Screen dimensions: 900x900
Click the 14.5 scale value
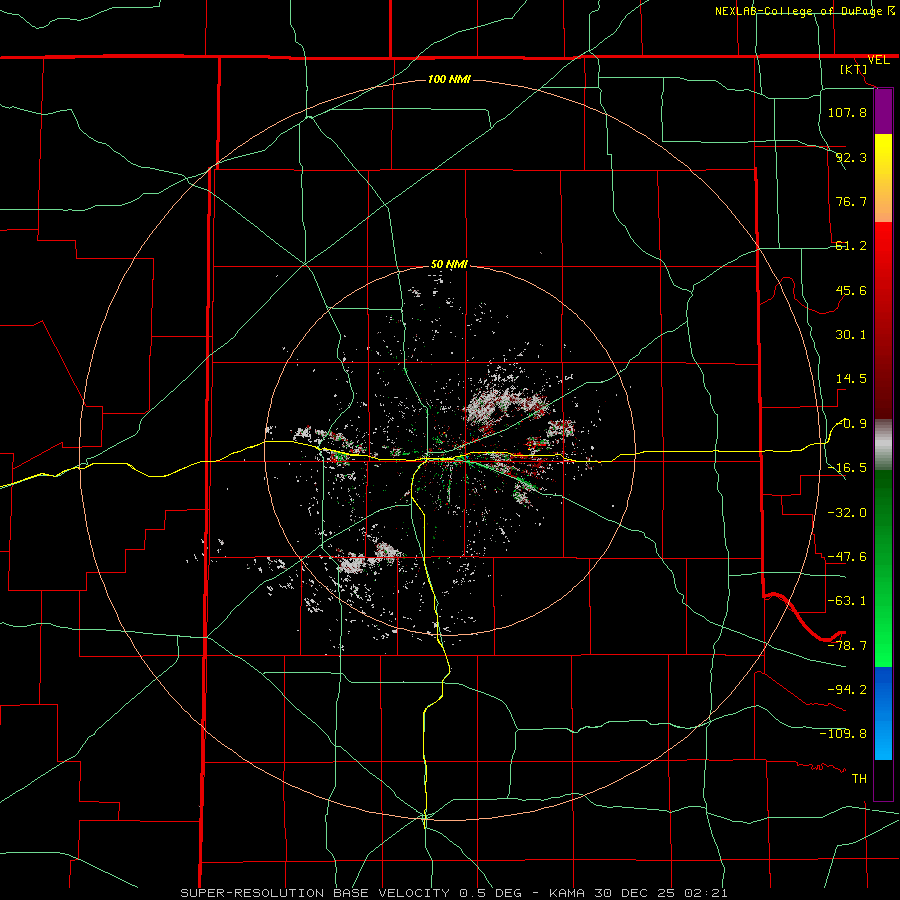851,379
